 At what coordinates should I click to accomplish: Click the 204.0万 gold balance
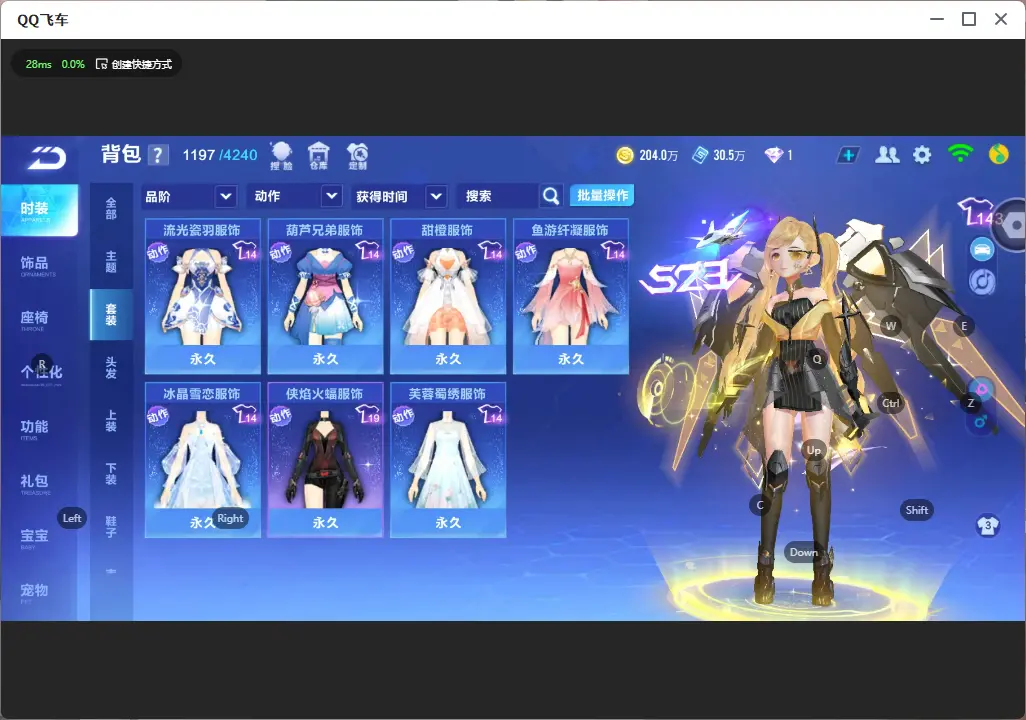point(658,156)
